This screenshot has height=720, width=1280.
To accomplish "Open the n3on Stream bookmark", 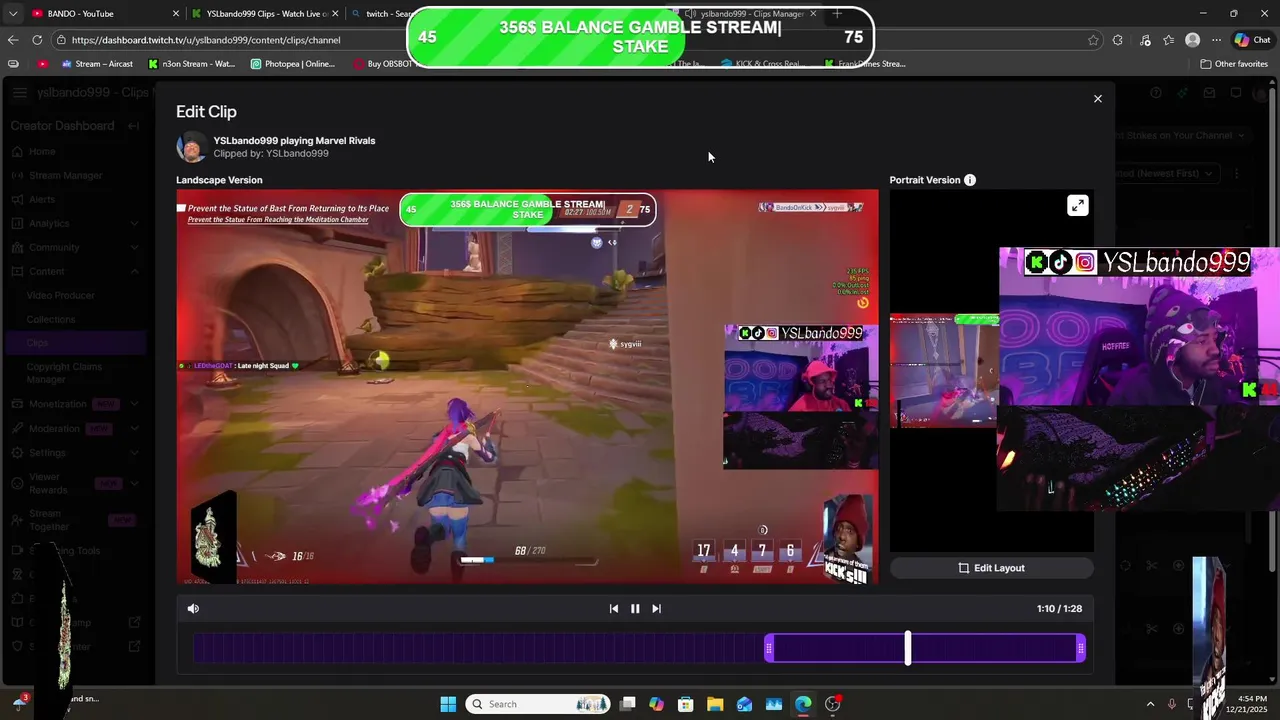I will click(x=192, y=64).
